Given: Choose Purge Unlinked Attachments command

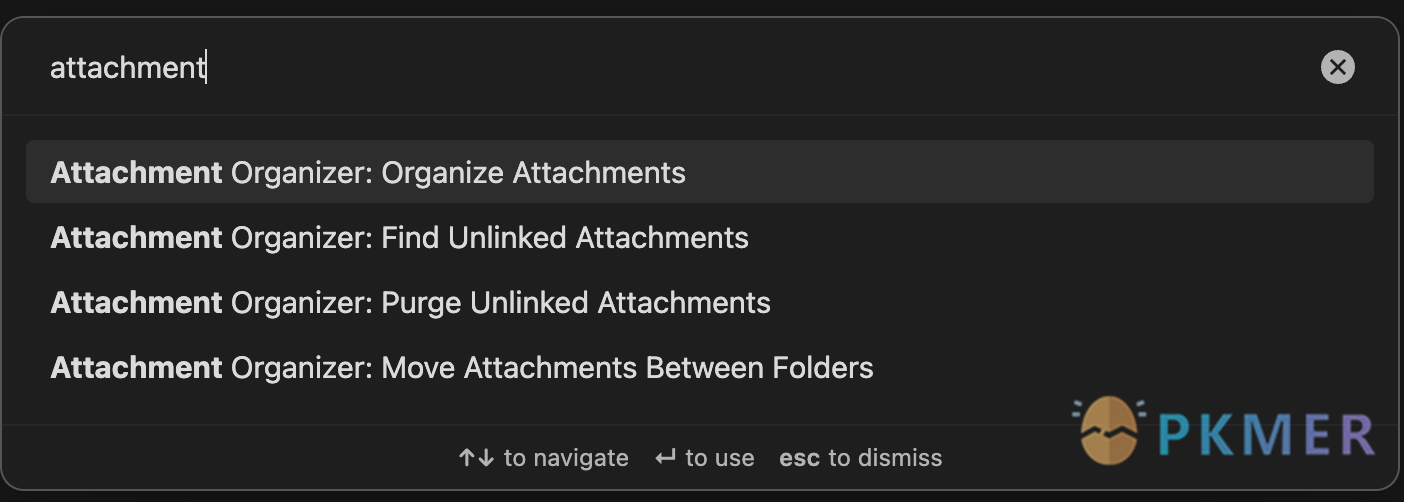Looking at the screenshot, I should click(700, 302).
